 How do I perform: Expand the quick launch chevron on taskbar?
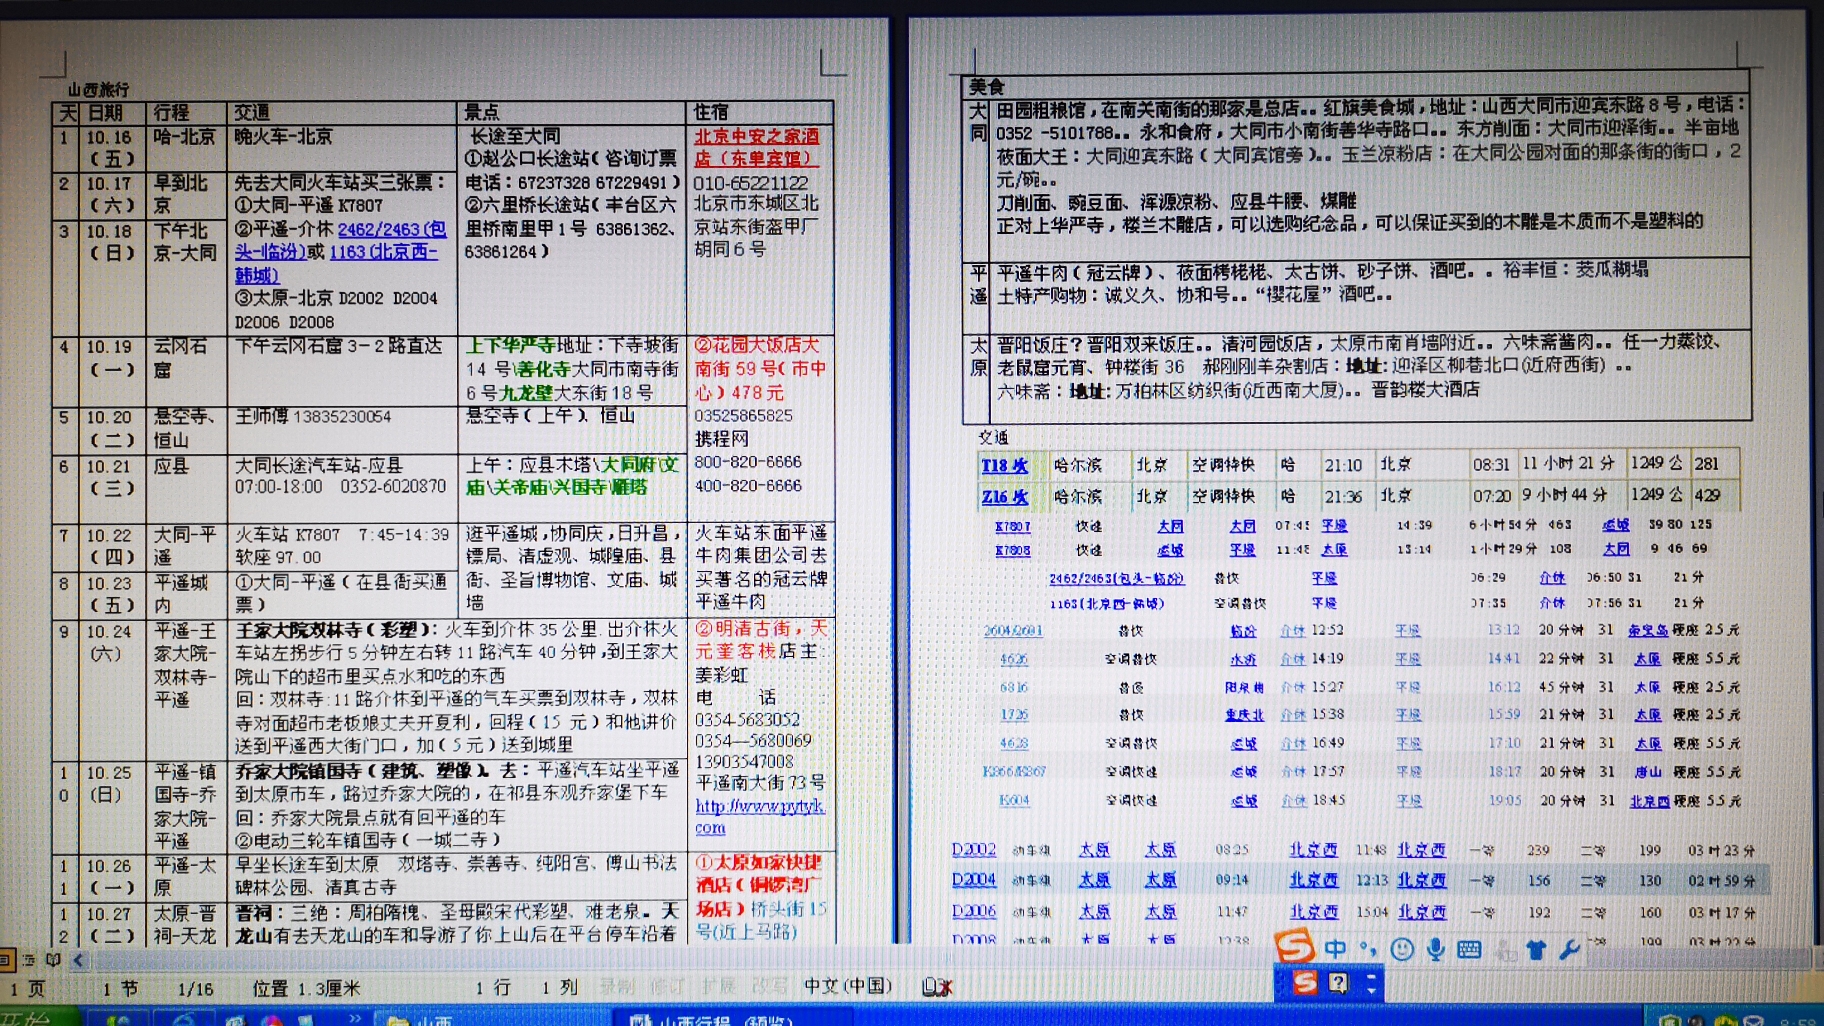[354, 1018]
